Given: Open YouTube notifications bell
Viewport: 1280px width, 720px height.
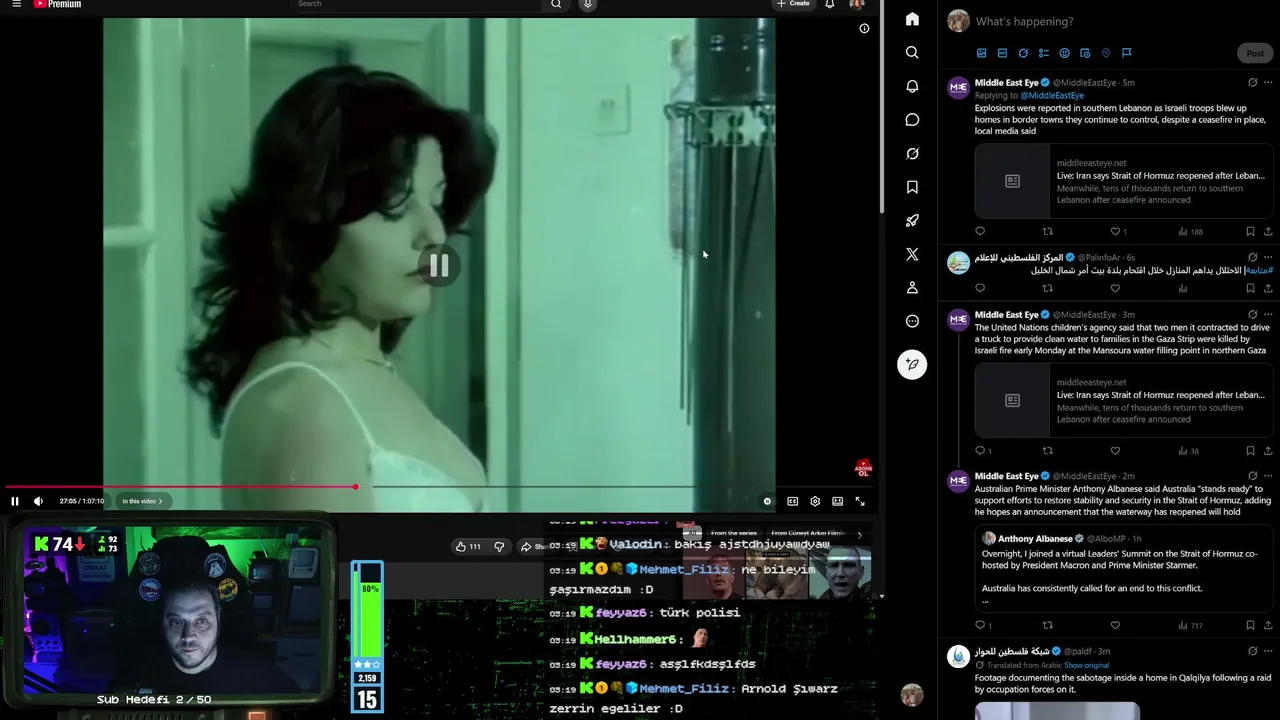Looking at the screenshot, I should tap(830, 4).
